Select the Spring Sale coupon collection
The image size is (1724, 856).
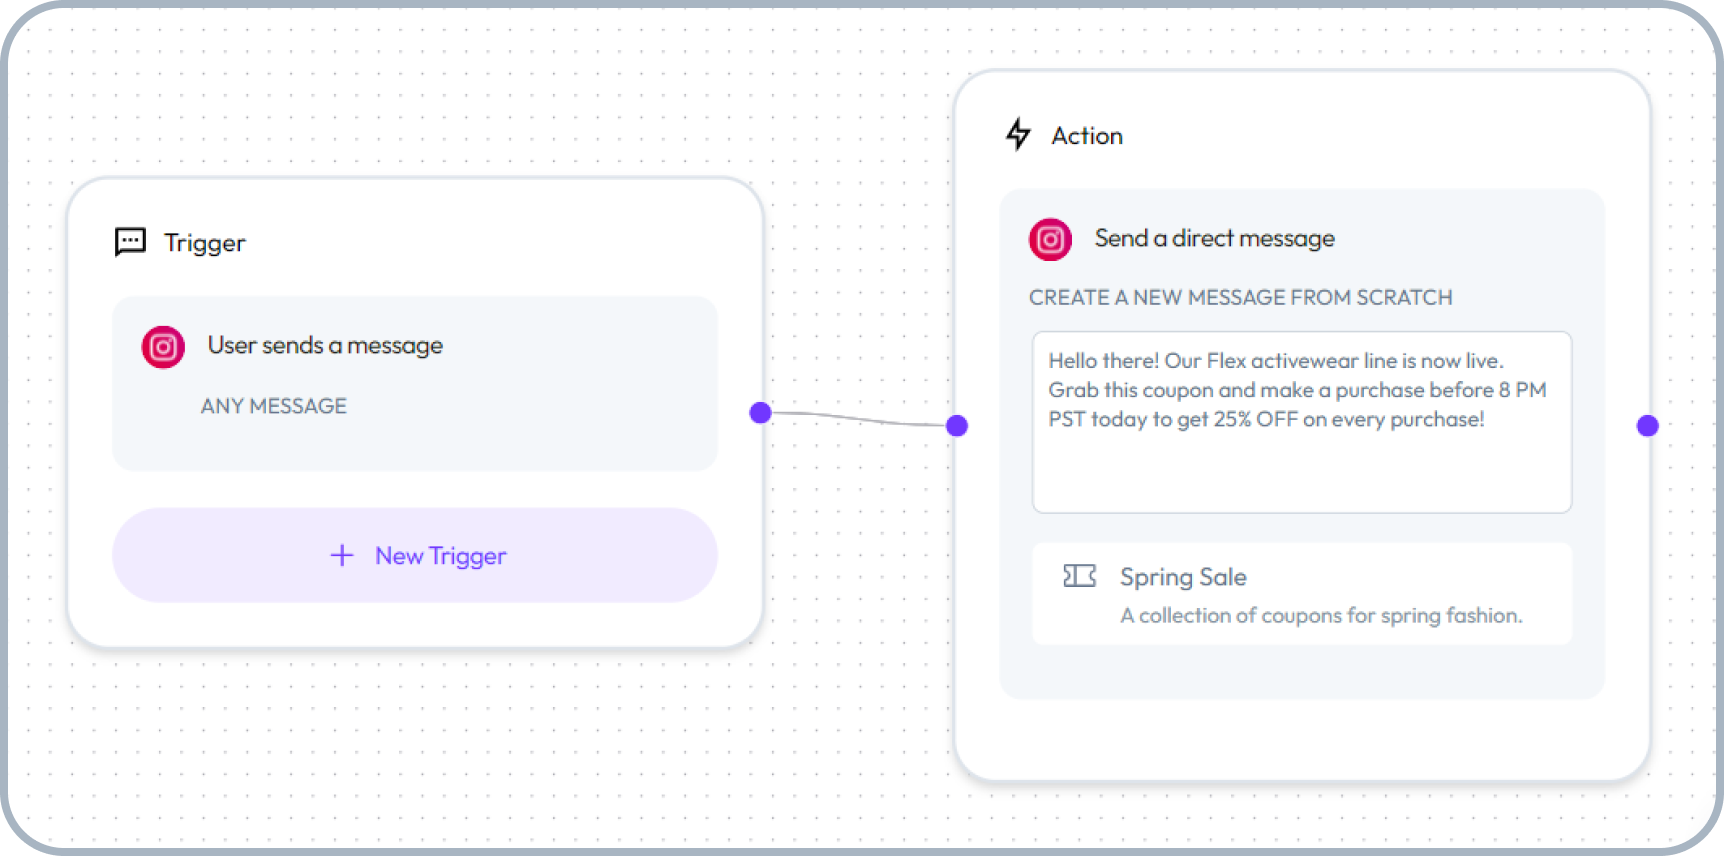point(1301,594)
